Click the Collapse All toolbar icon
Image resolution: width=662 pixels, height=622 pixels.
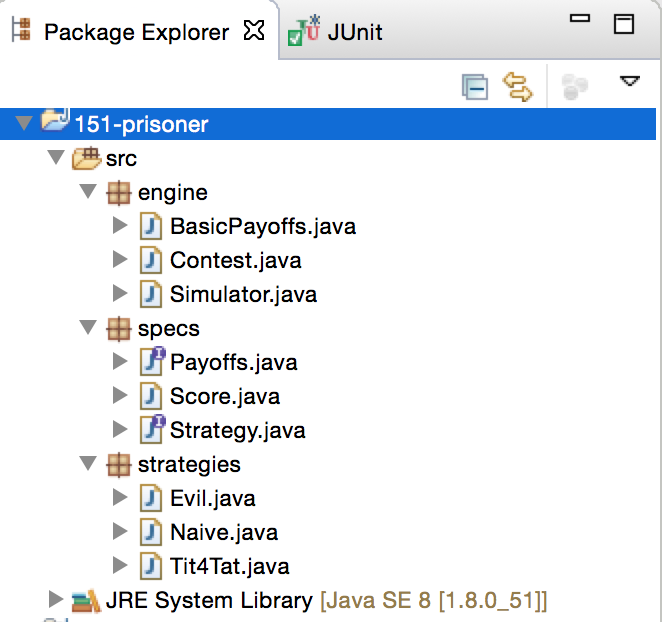[474, 87]
